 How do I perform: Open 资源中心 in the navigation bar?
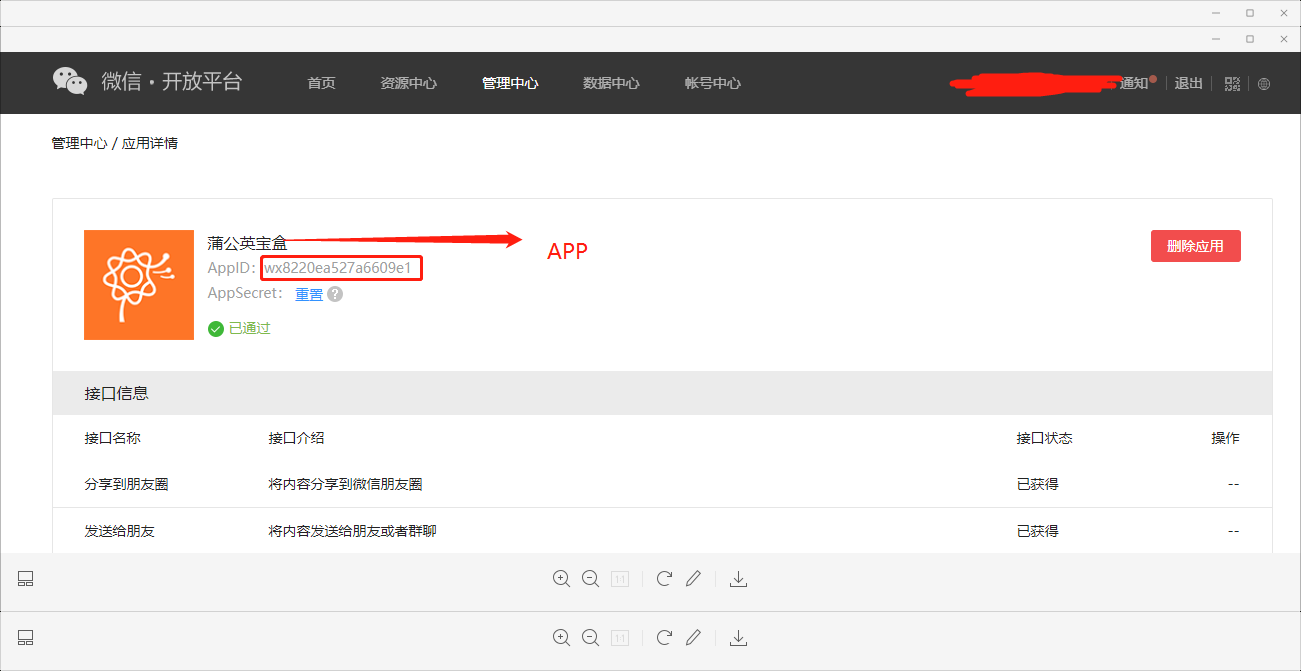coord(409,83)
